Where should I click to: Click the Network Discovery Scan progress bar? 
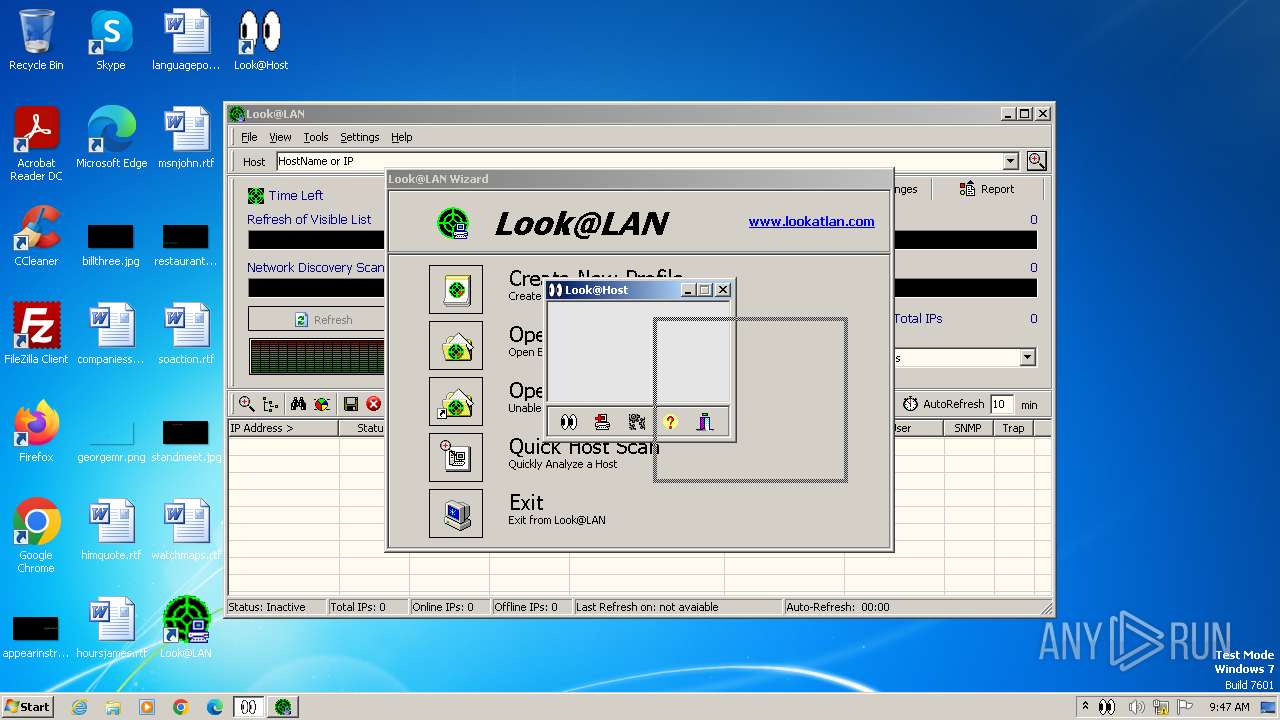click(316, 288)
